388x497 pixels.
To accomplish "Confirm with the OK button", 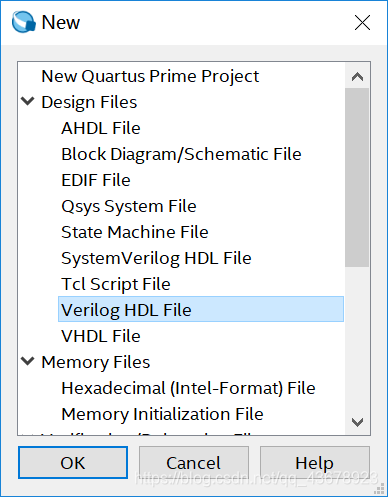I will pos(73,463).
